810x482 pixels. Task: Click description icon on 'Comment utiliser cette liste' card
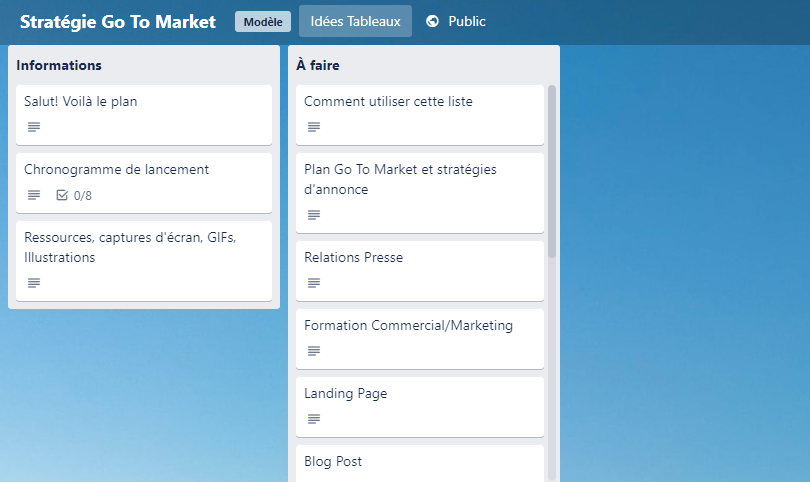point(314,127)
